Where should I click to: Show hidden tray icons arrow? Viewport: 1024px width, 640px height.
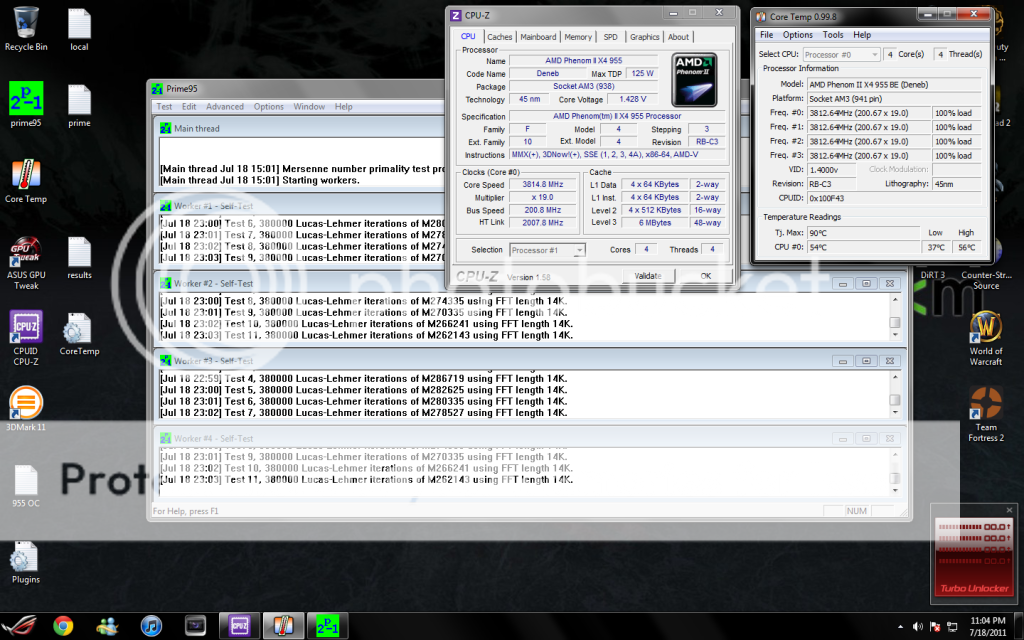(901, 626)
